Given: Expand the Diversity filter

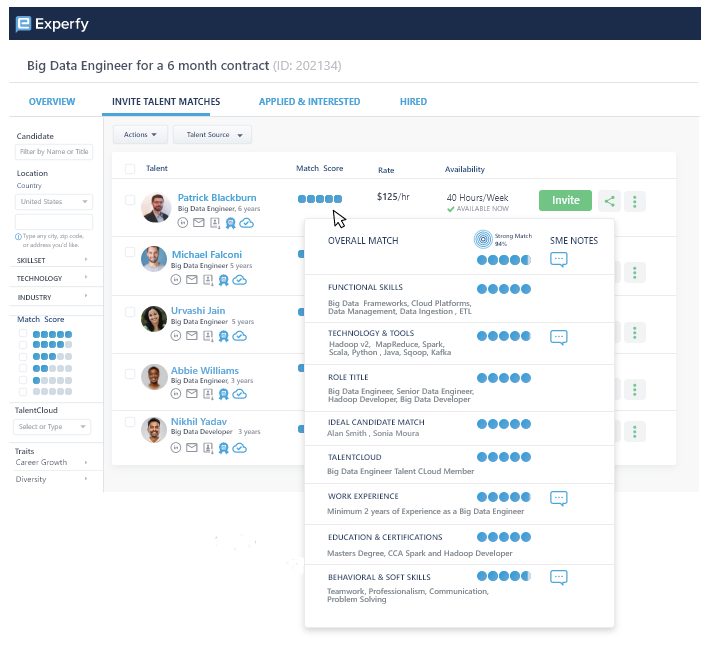Looking at the screenshot, I should 52,479.
